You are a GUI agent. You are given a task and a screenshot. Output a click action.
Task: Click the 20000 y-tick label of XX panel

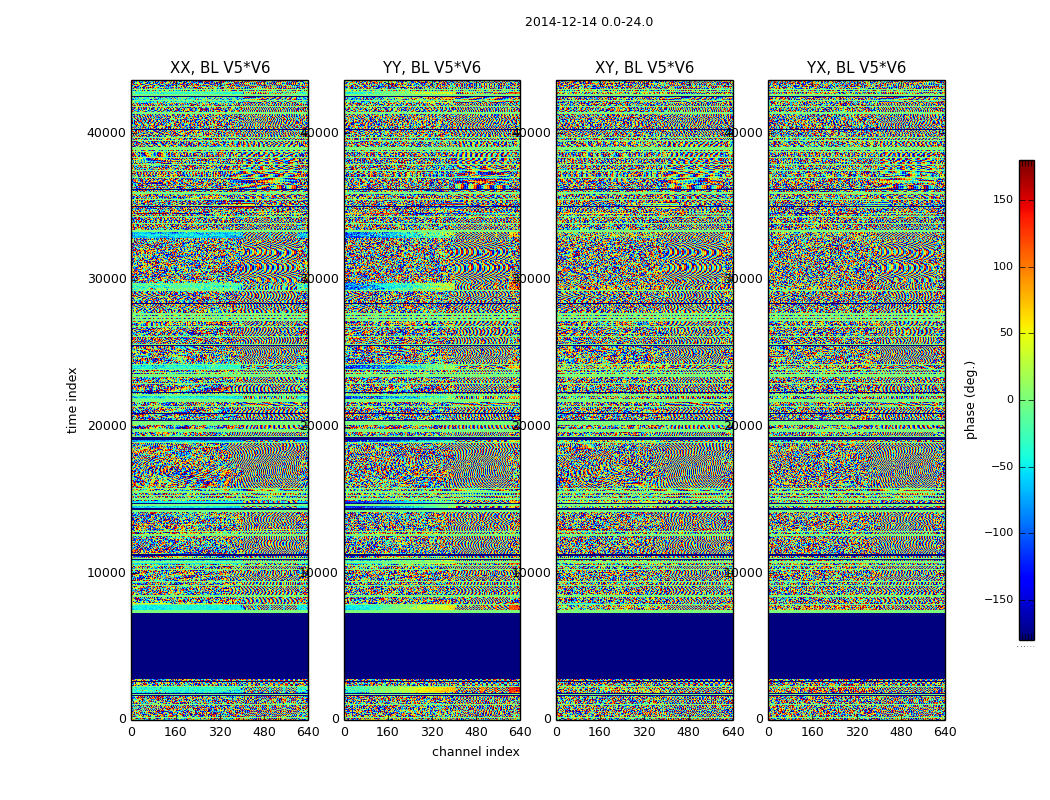point(108,426)
